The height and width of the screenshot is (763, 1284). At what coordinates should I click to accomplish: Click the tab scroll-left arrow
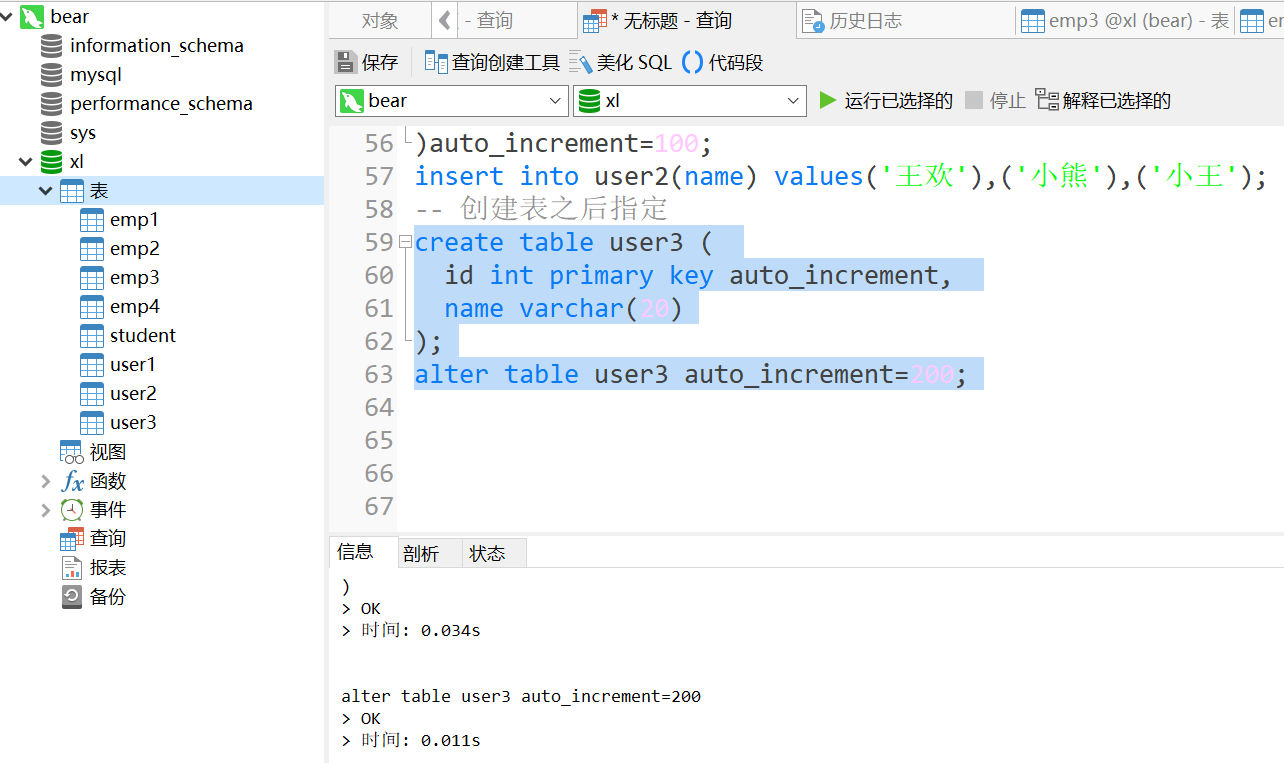pos(446,20)
